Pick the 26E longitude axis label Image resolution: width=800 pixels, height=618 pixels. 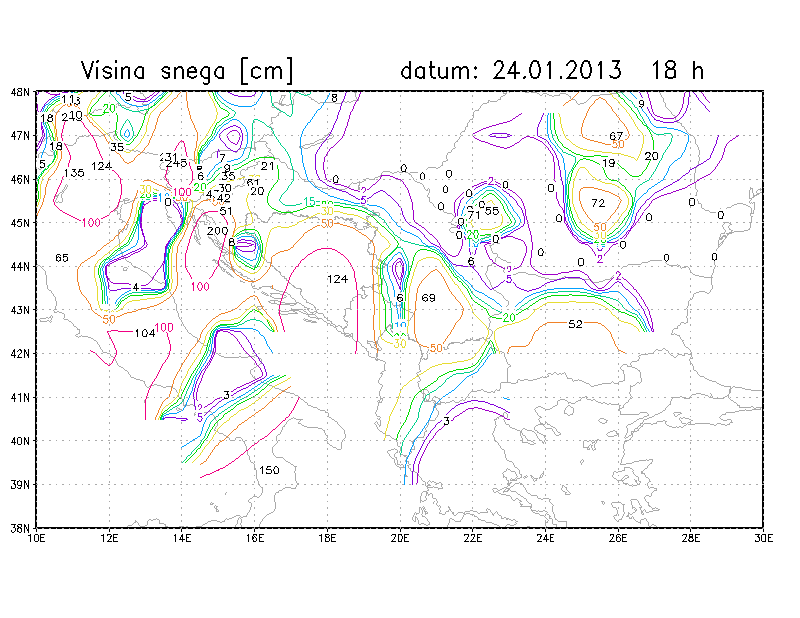(x=618, y=538)
